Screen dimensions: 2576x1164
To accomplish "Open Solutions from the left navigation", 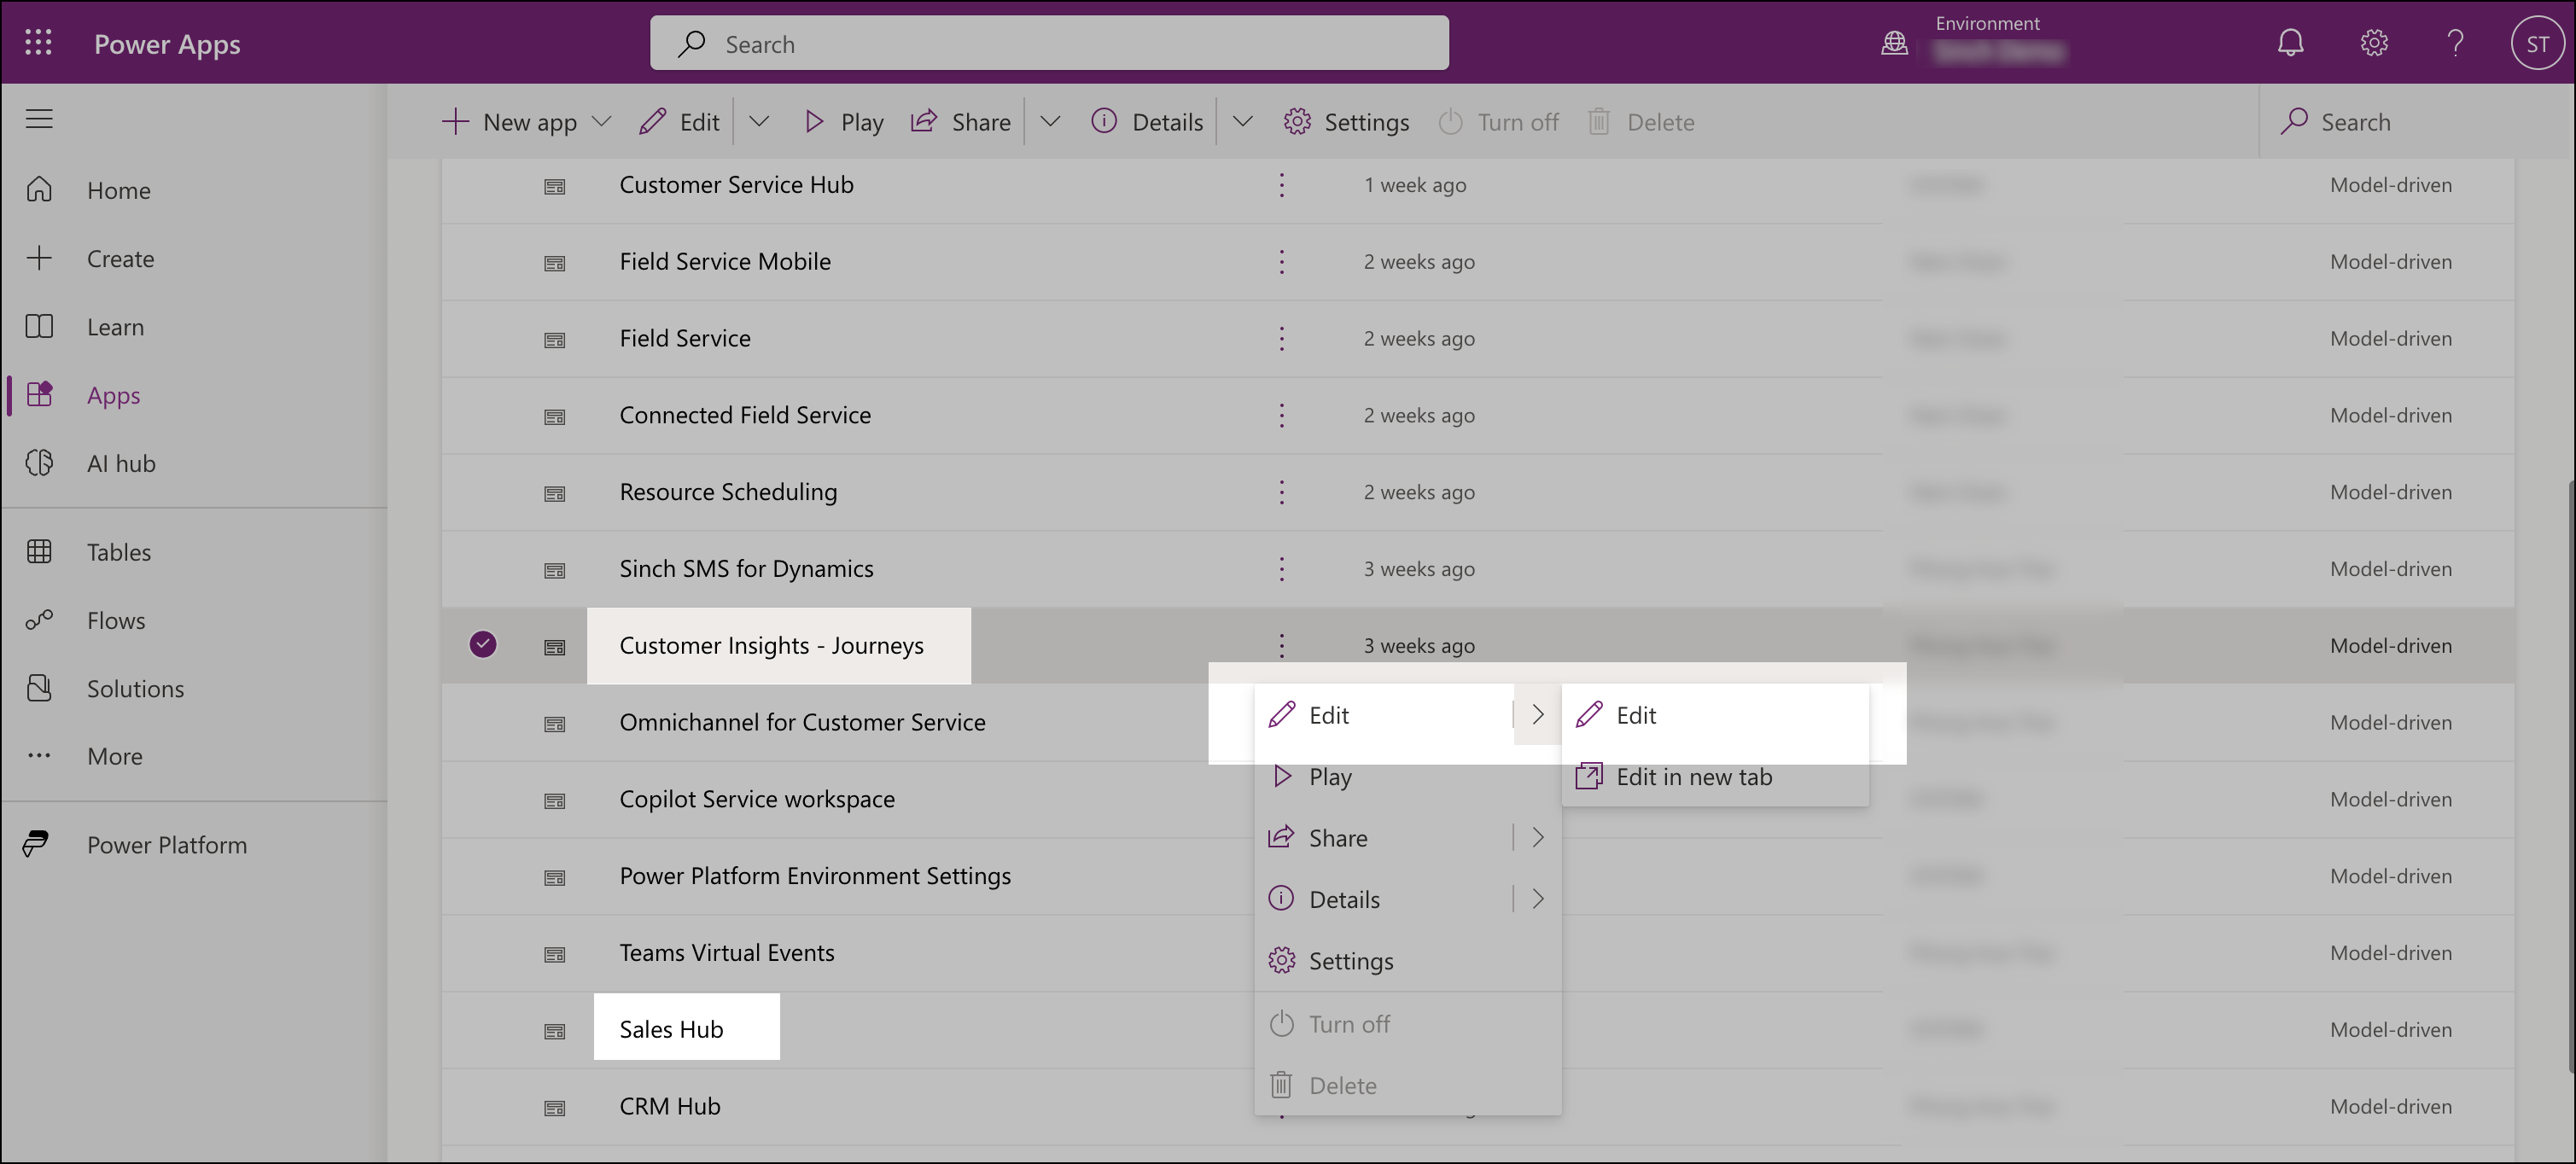I will pyautogui.click(x=134, y=688).
